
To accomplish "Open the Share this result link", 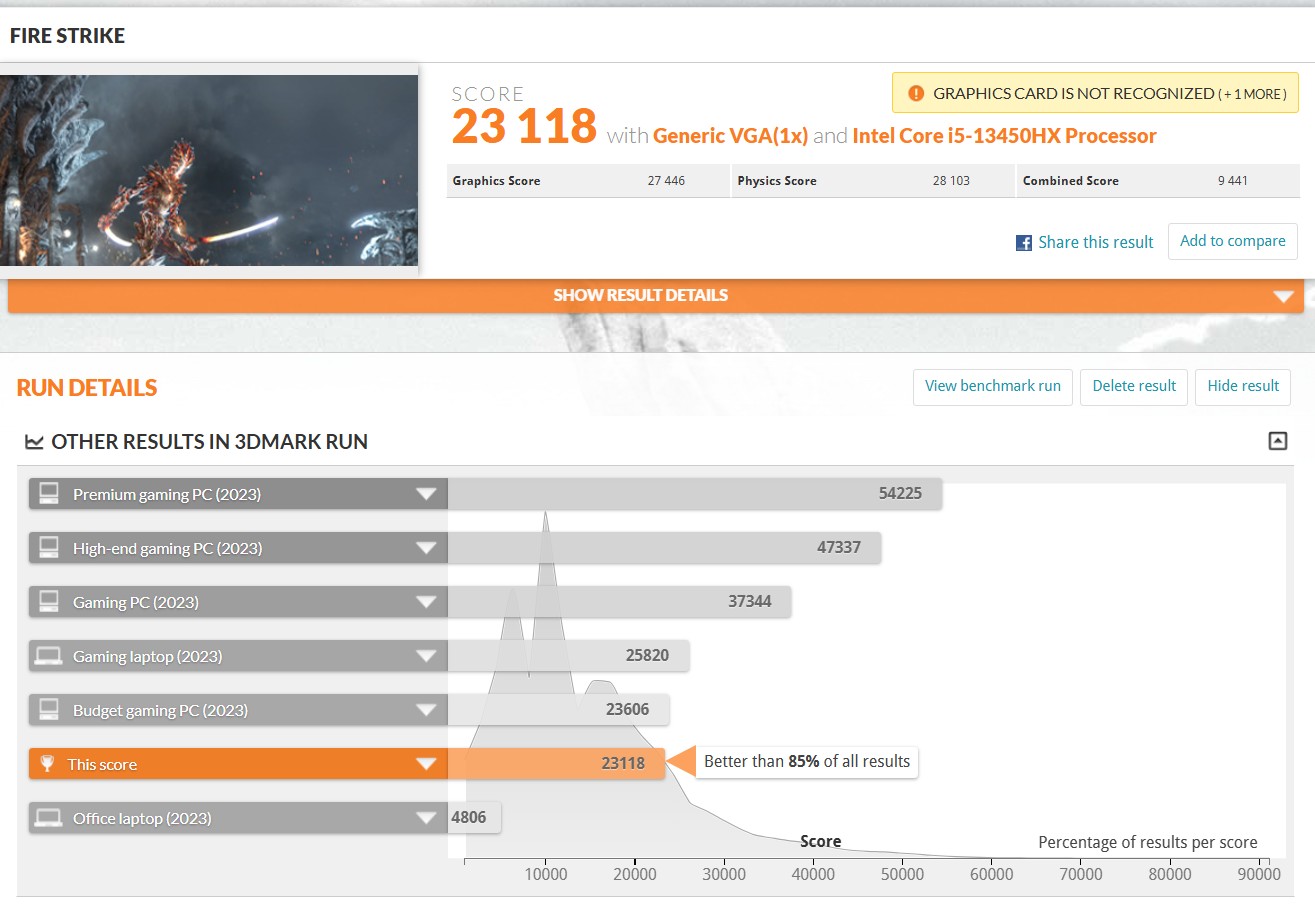I will pos(1095,243).
